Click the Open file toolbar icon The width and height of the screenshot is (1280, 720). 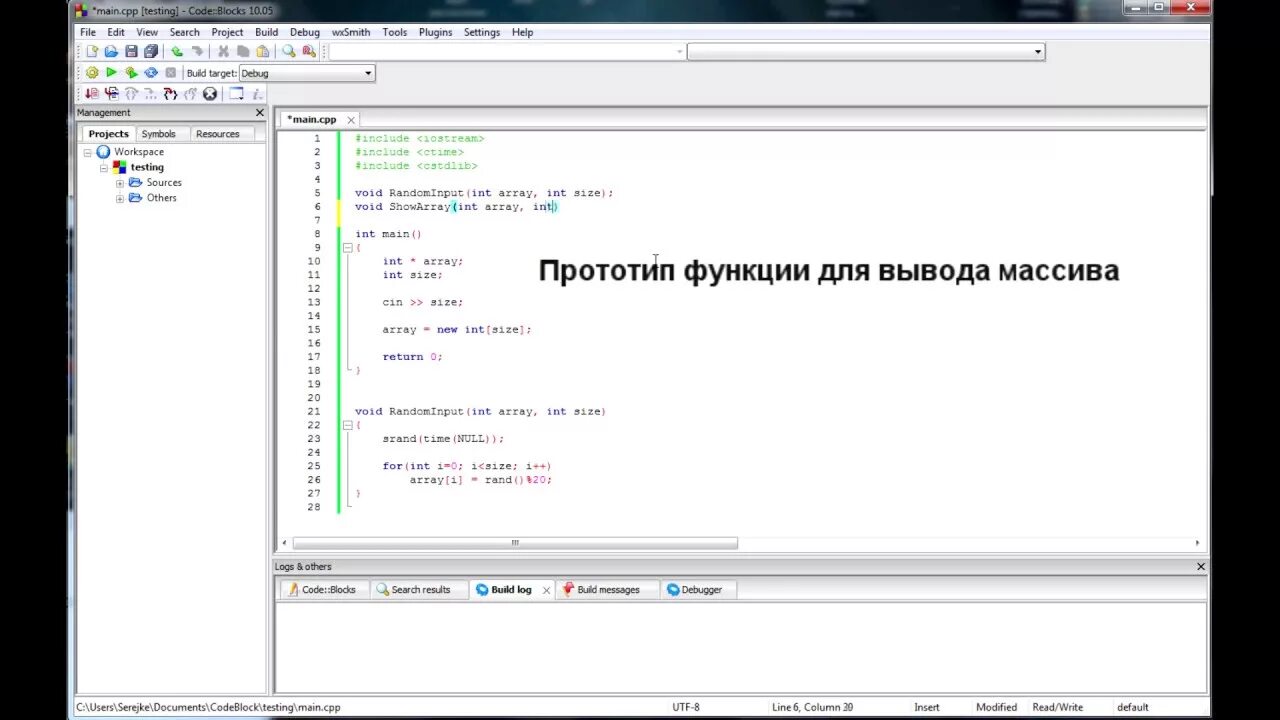[x=111, y=51]
